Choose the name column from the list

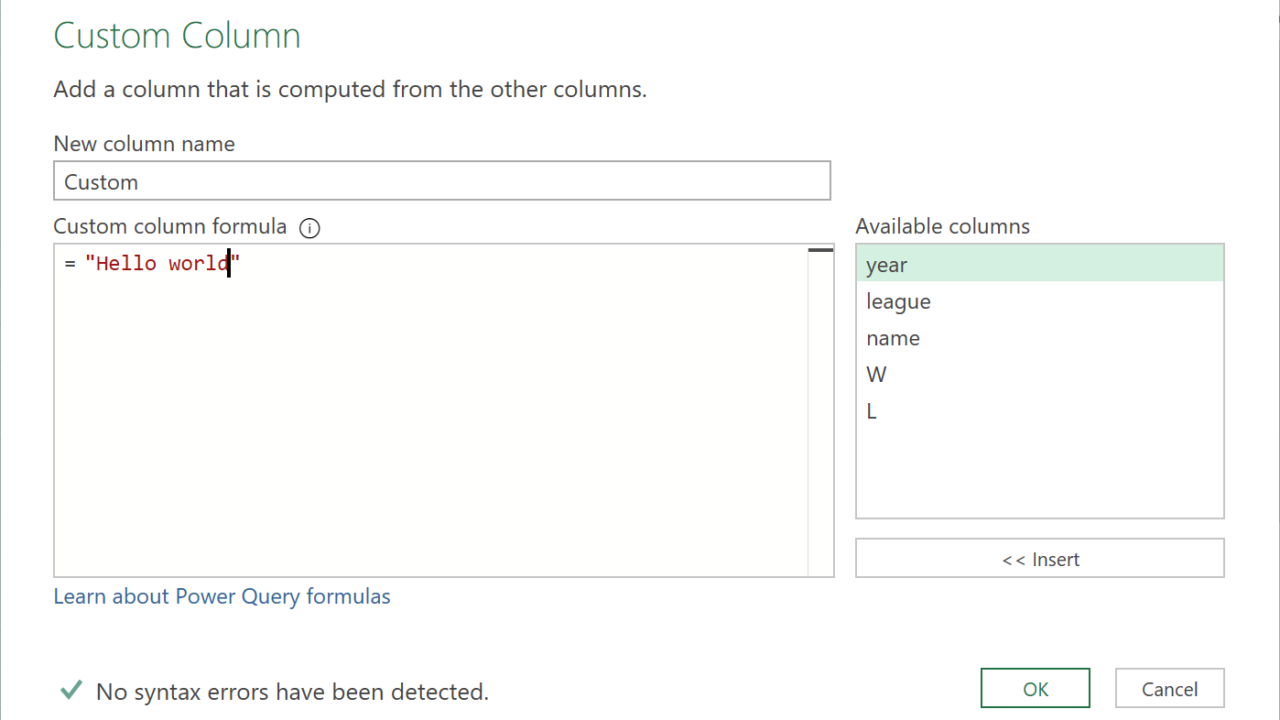1039,338
